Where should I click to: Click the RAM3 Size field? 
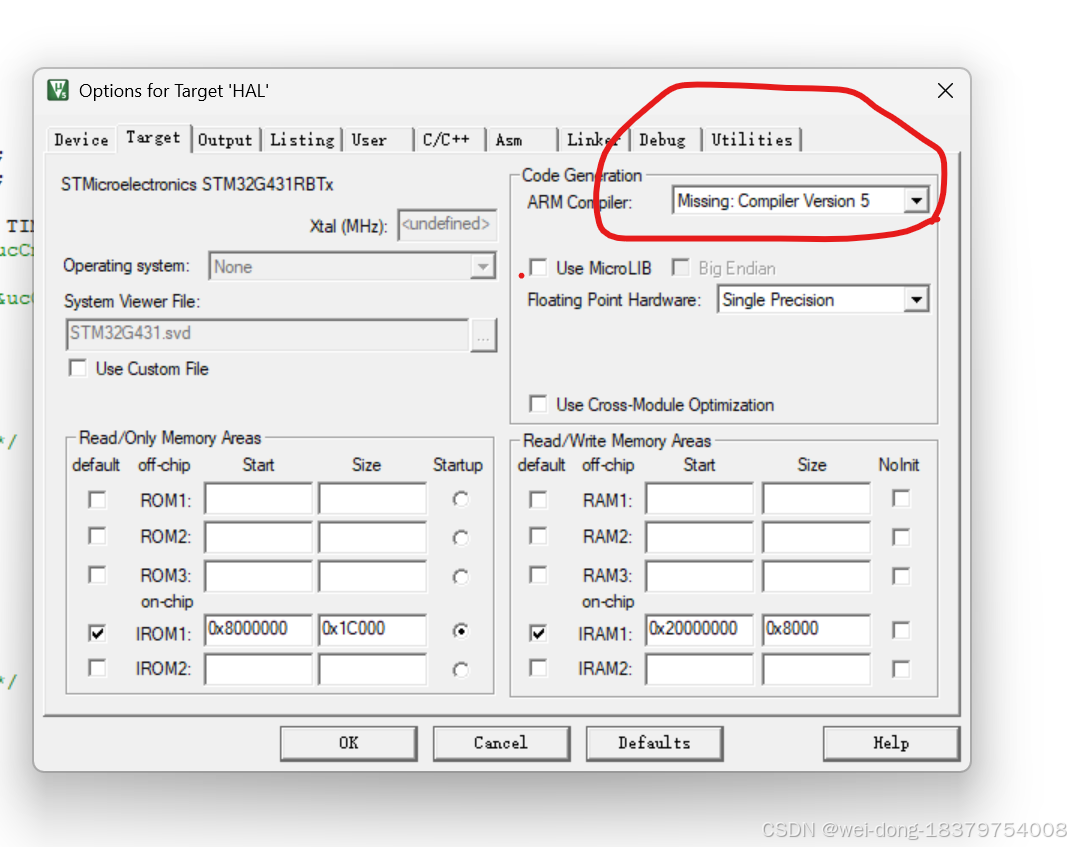tap(816, 576)
